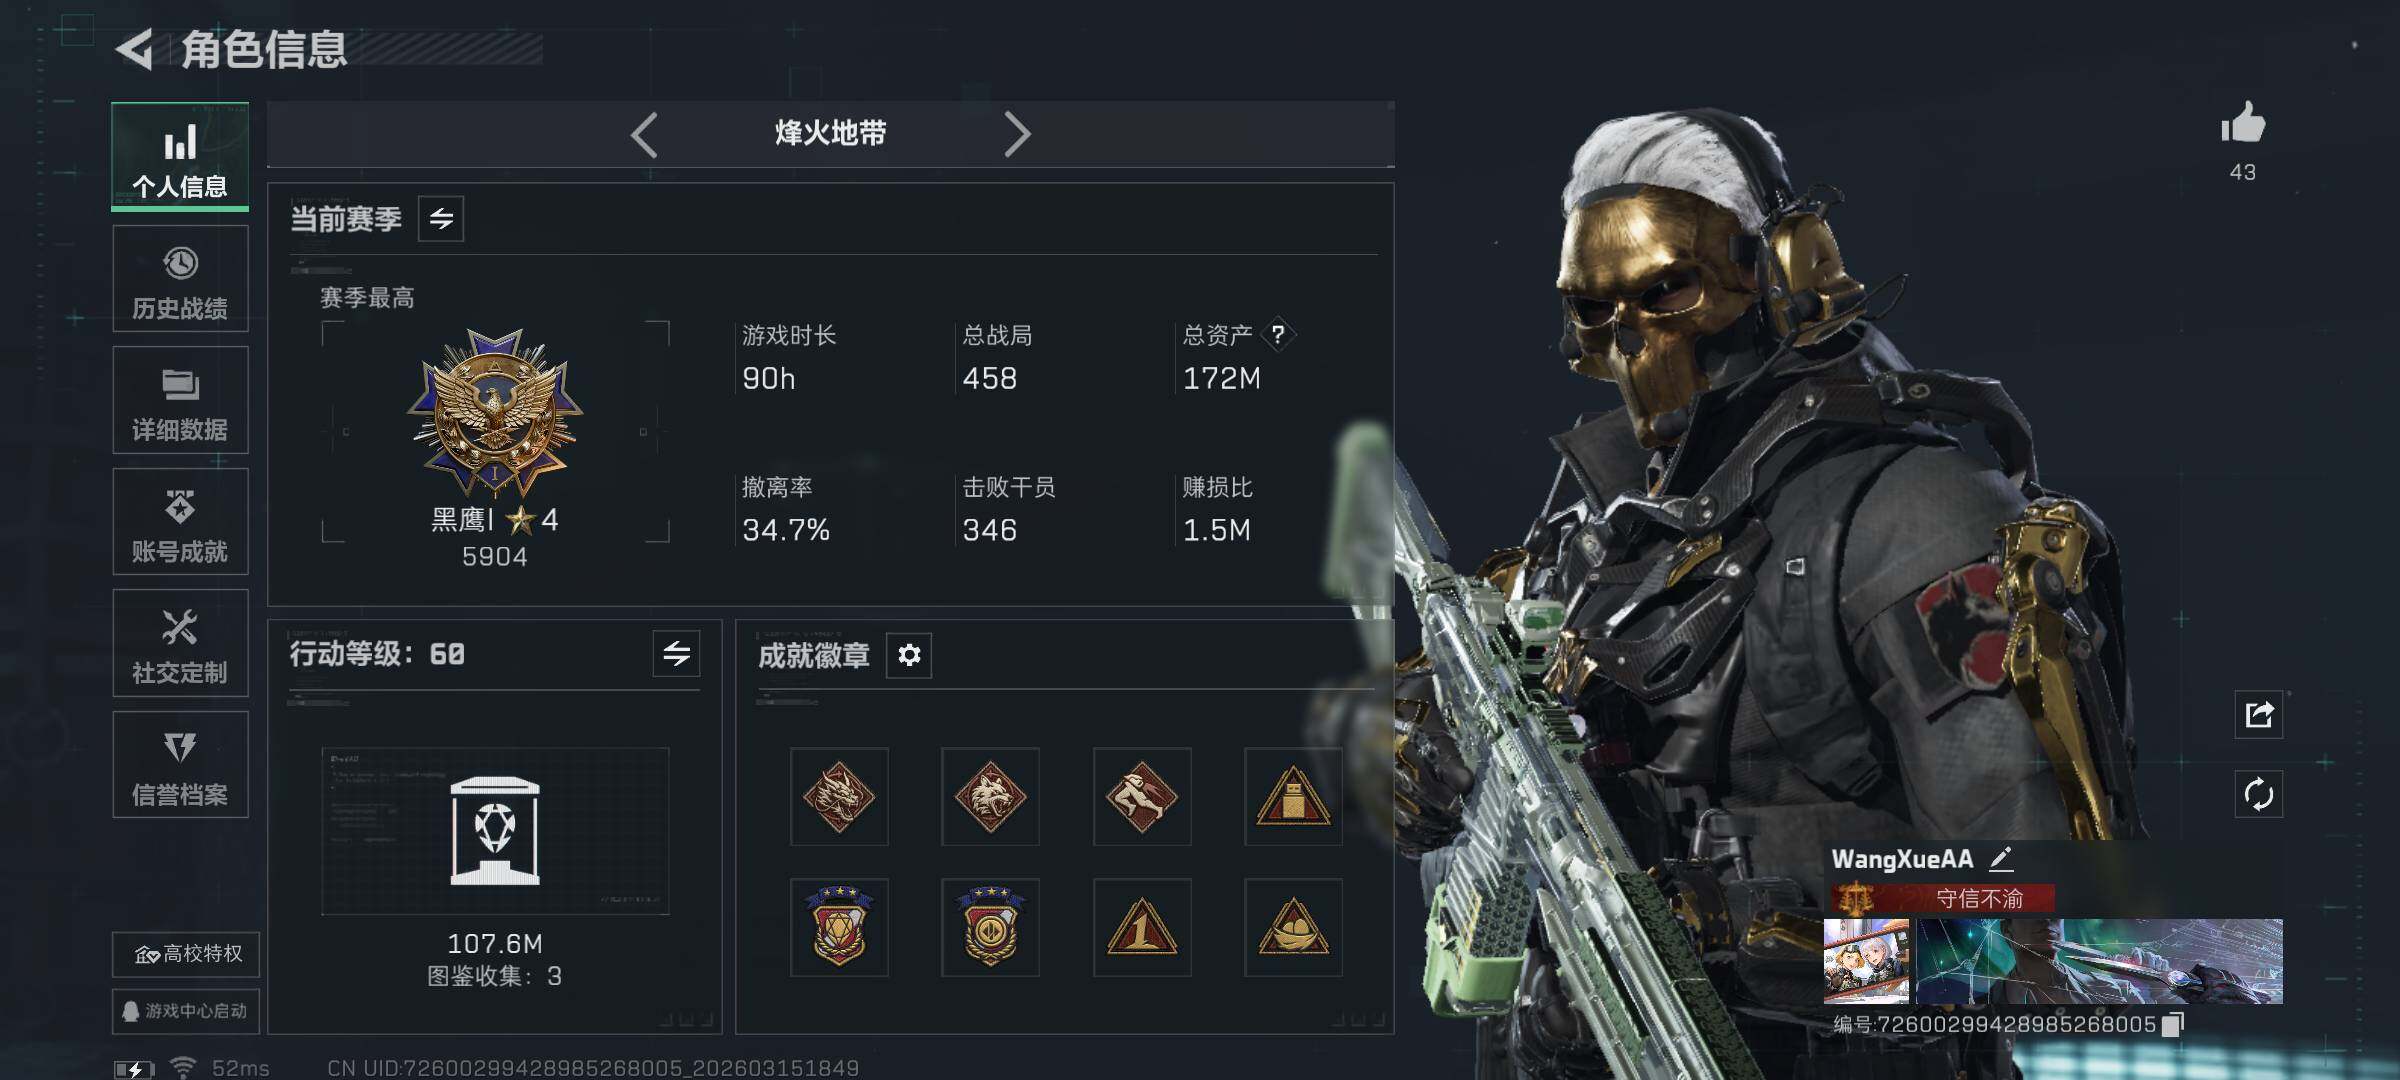Viewport: 2400px width, 1080px height.
Task: Open the 成就徽章 settings gear
Action: click(909, 655)
